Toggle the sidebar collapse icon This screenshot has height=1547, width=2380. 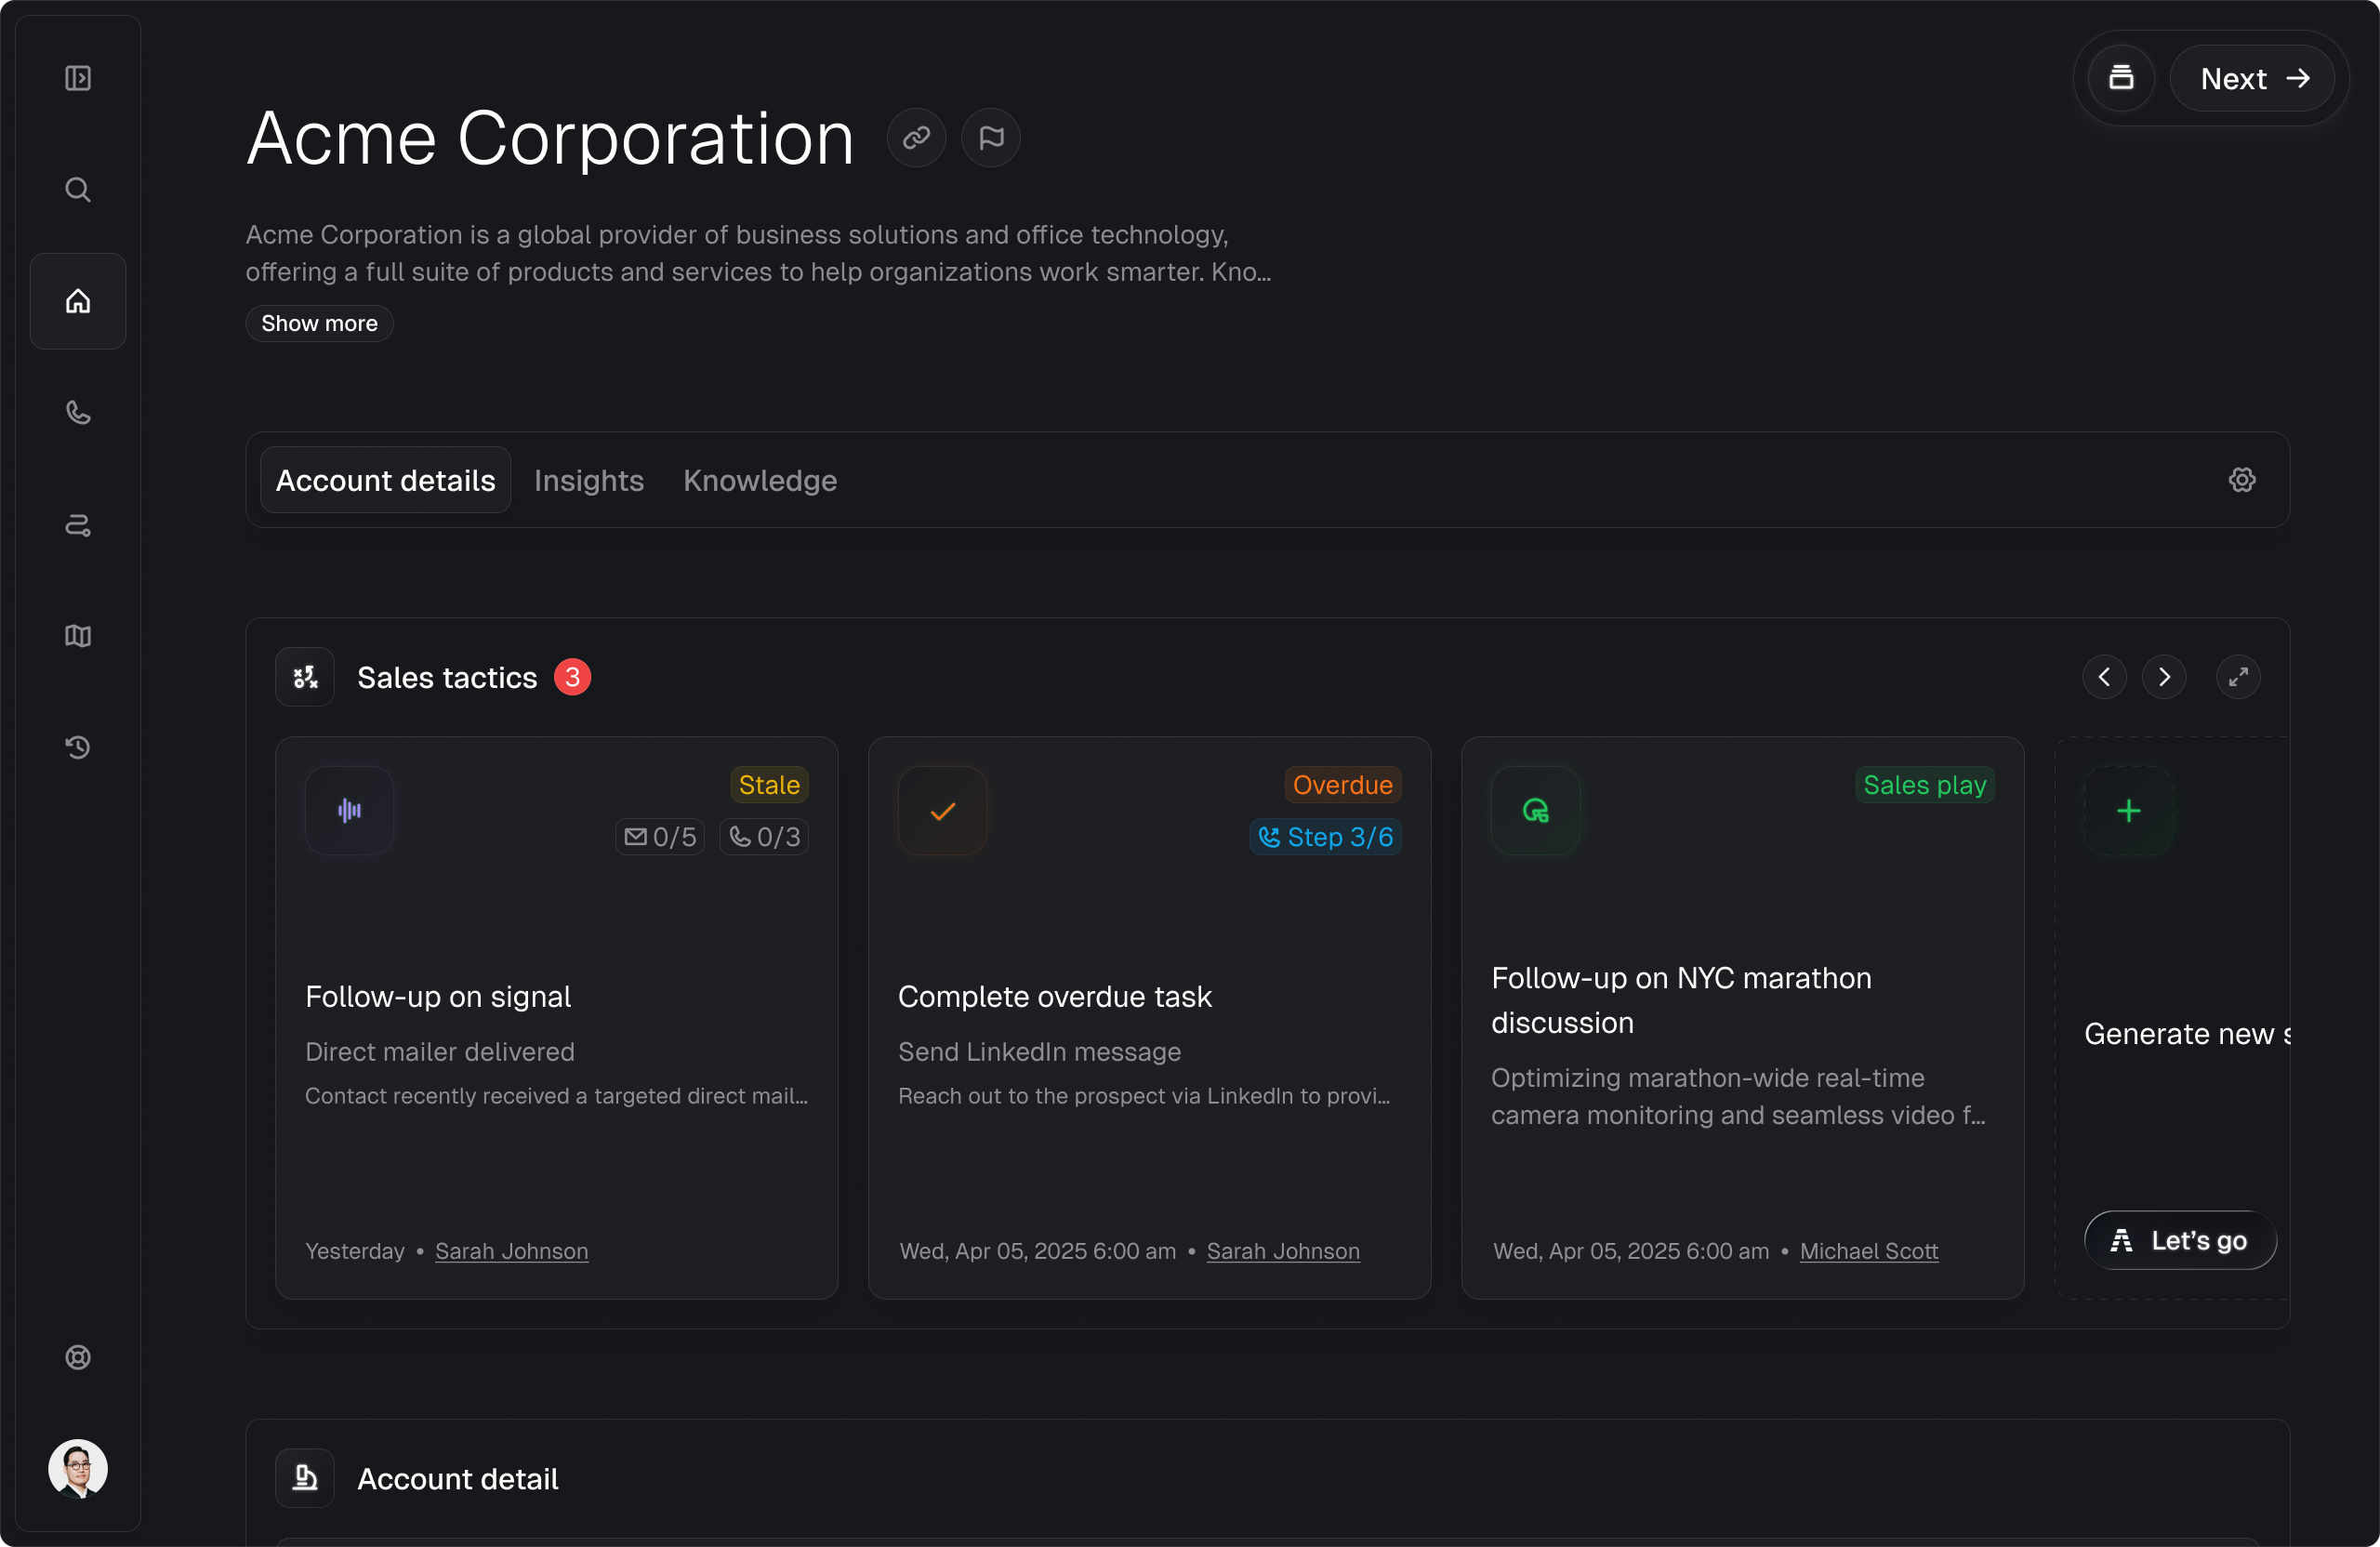click(x=78, y=78)
